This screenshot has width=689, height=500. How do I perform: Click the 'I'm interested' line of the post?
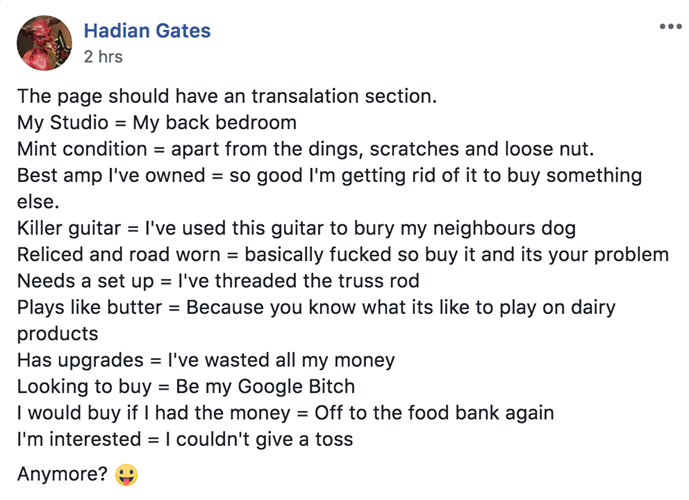coord(185,439)
